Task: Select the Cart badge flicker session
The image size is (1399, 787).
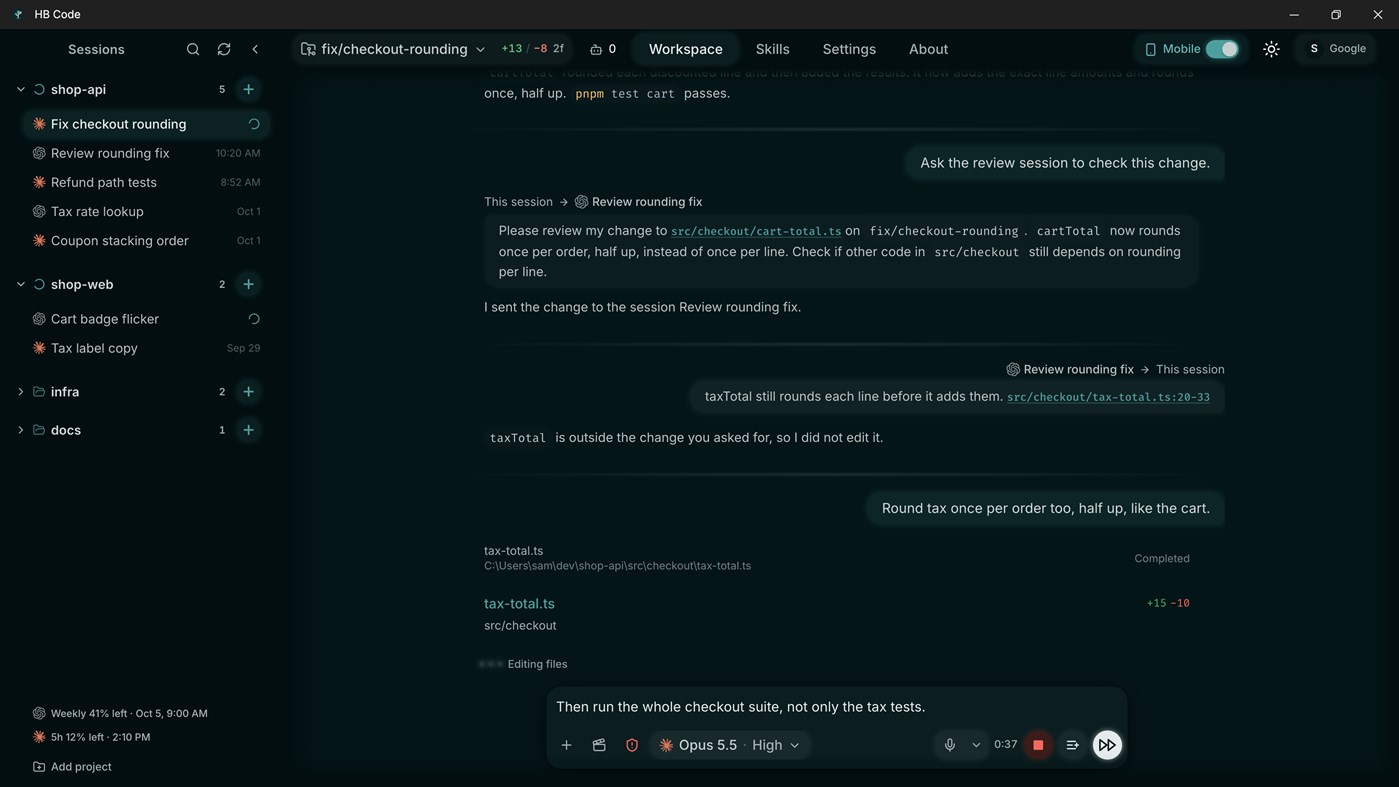Action: pyautogui.click(x=146, y=319)
